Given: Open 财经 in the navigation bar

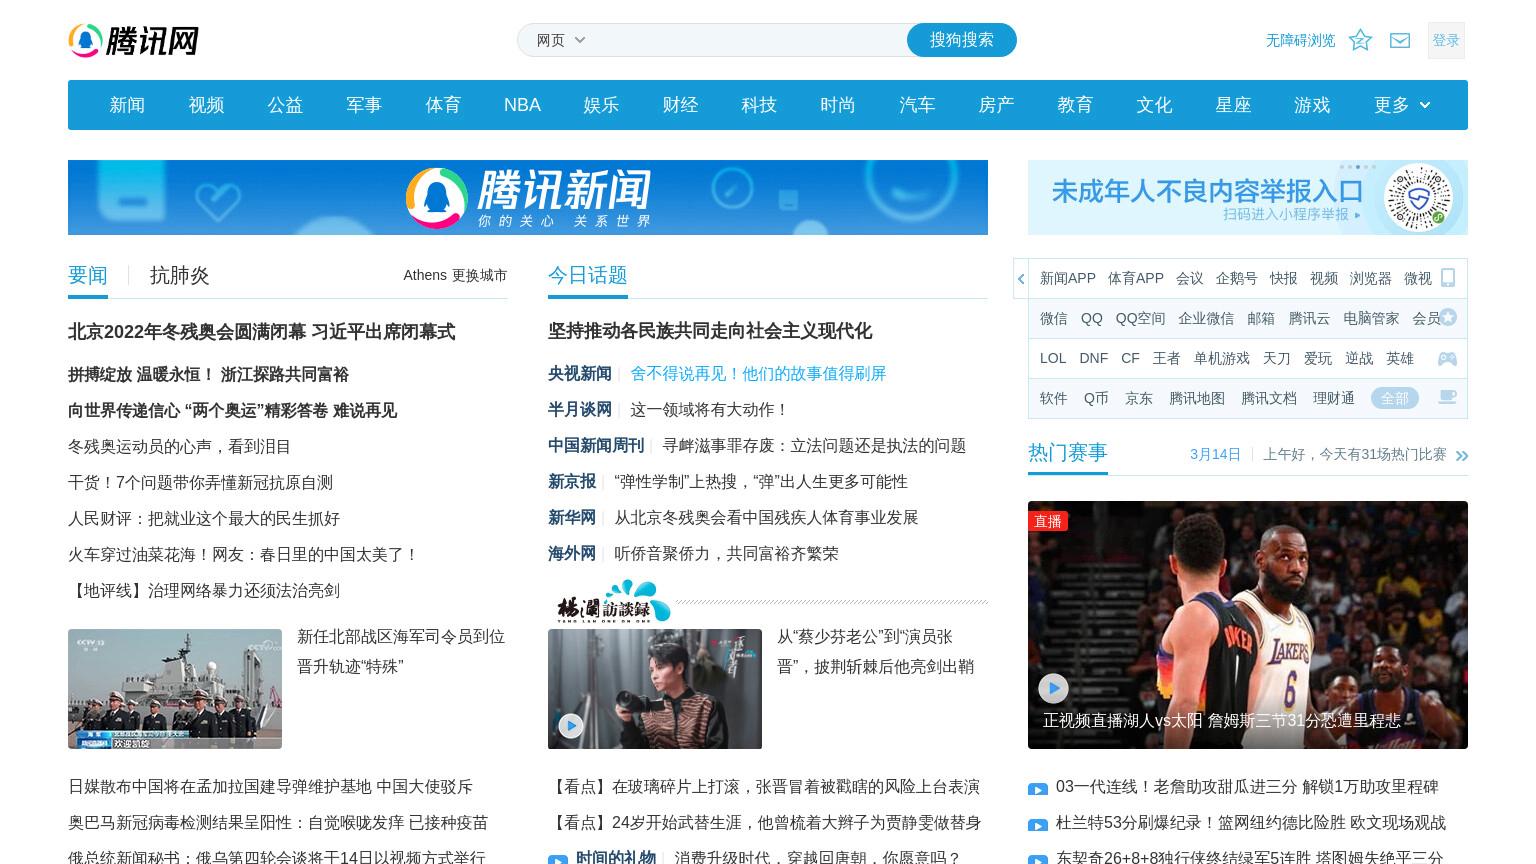Looking at the screenshot, I should point(681,105).
